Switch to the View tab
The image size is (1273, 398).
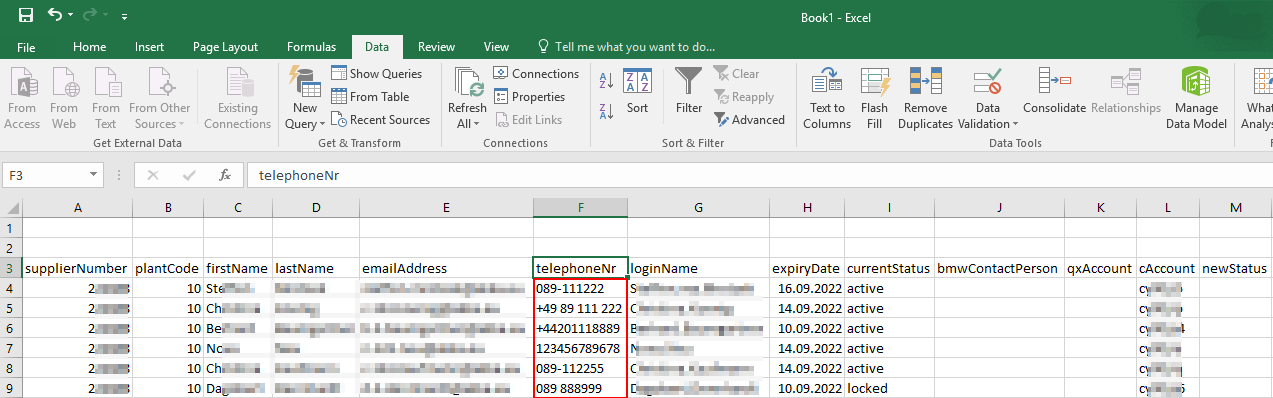496,47
